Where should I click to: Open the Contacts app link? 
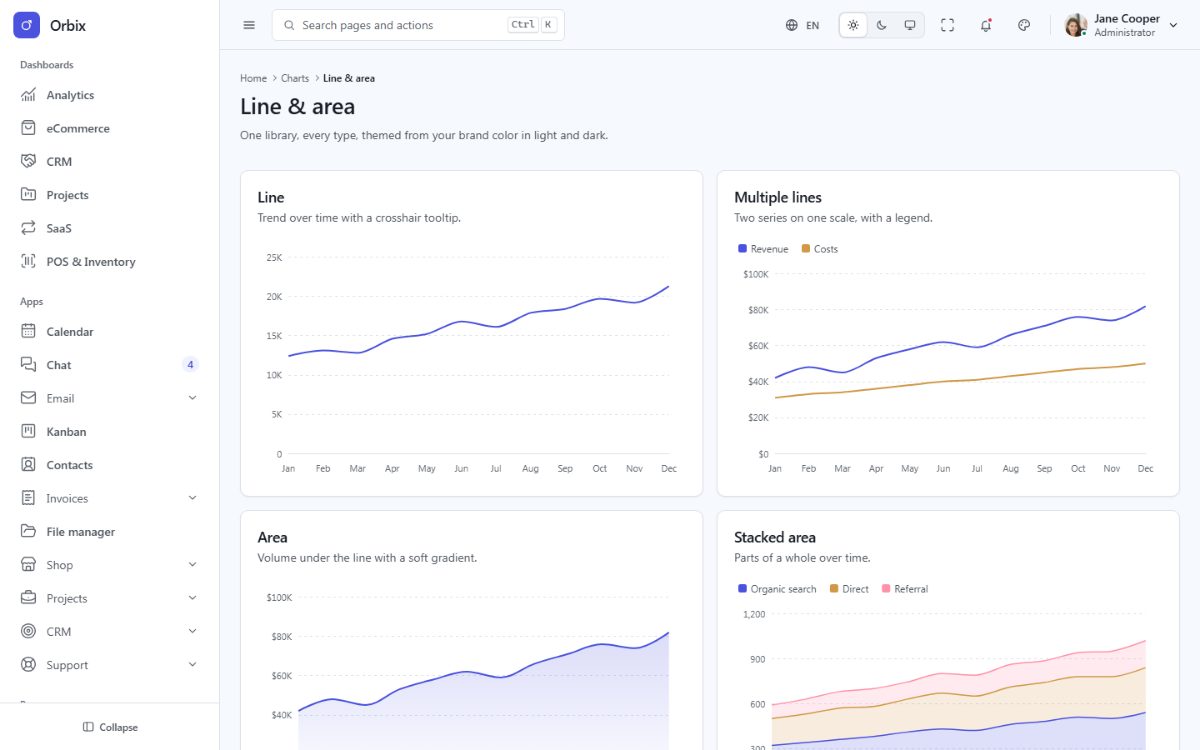[x=109, y=465]
